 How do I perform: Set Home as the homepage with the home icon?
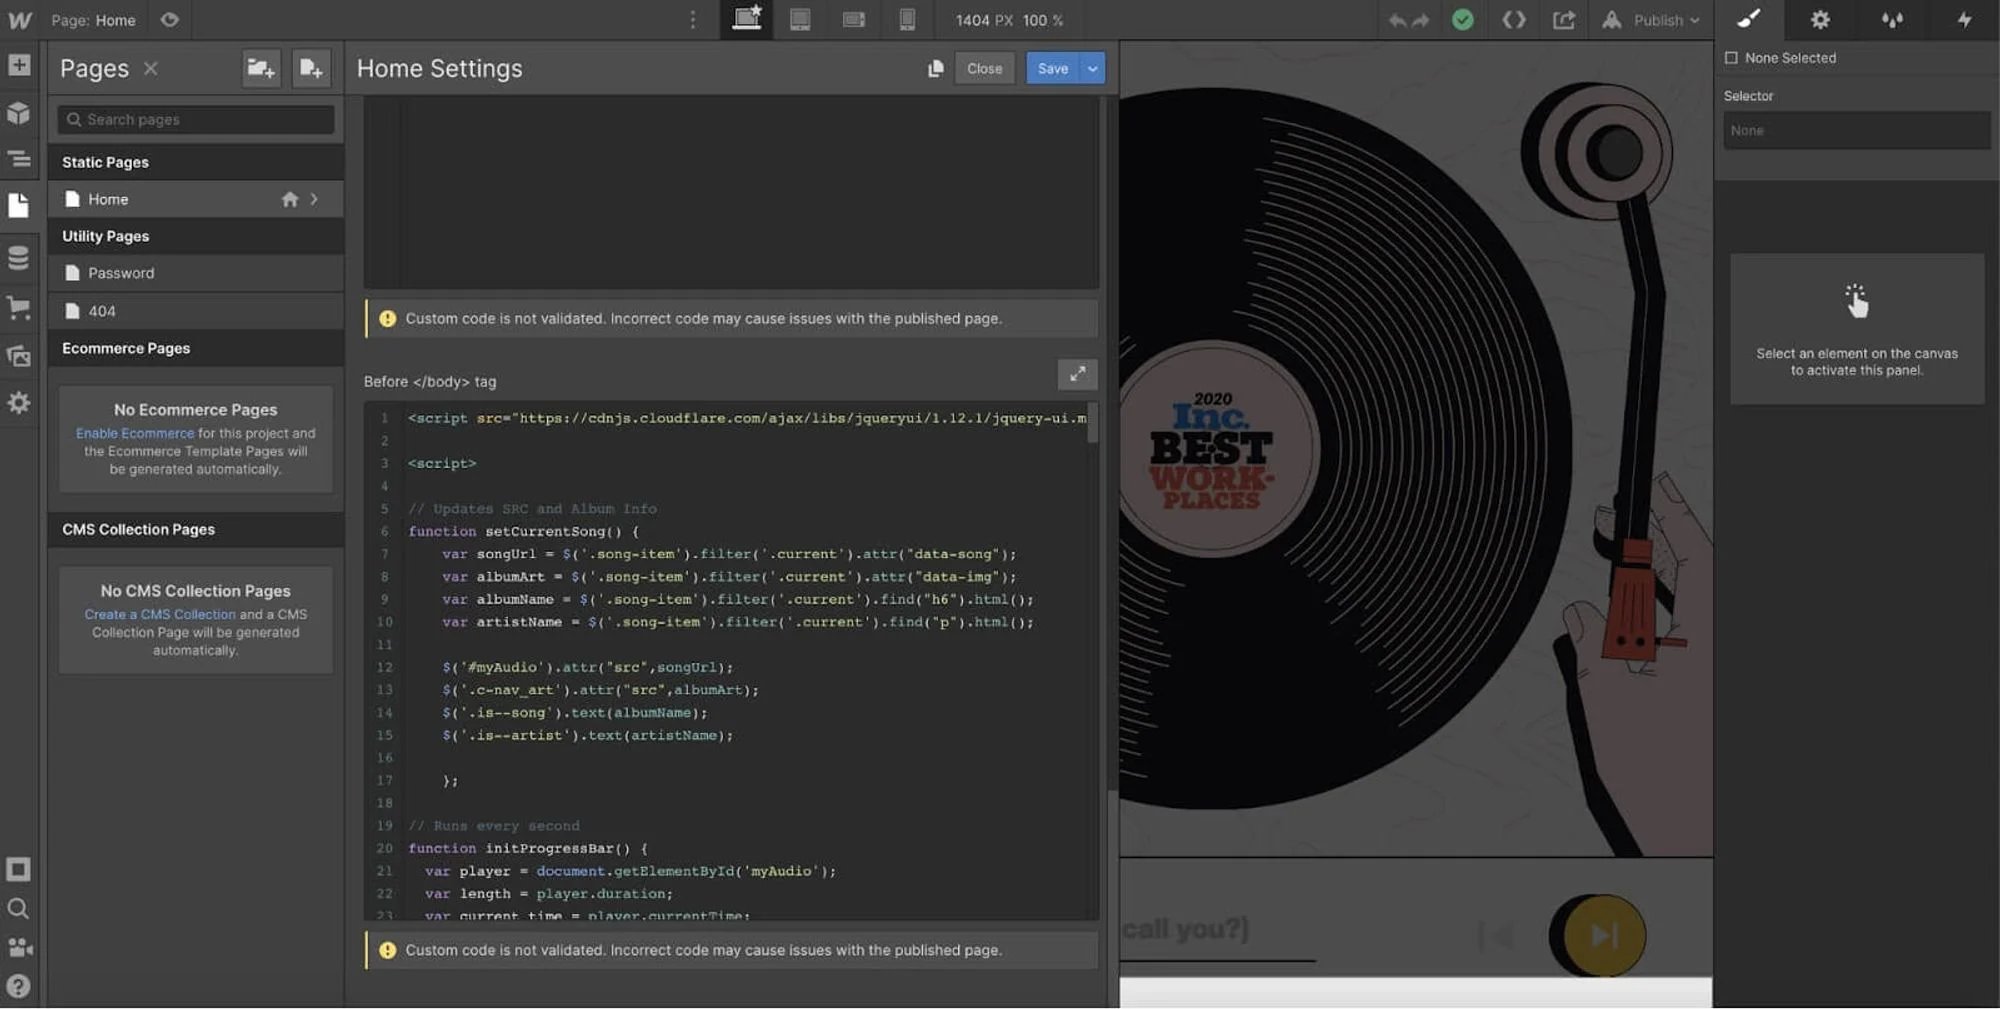(x=290, y=199)
